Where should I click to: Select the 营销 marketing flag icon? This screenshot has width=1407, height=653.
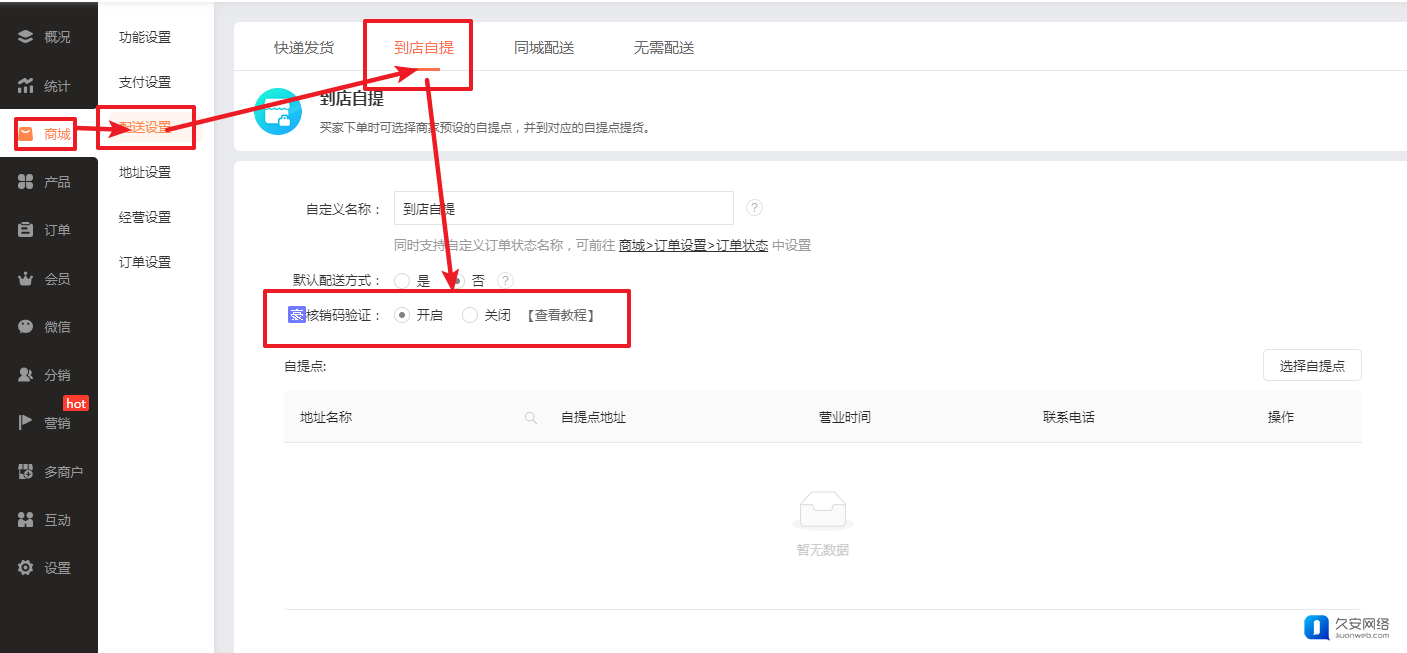click(26, 423)
